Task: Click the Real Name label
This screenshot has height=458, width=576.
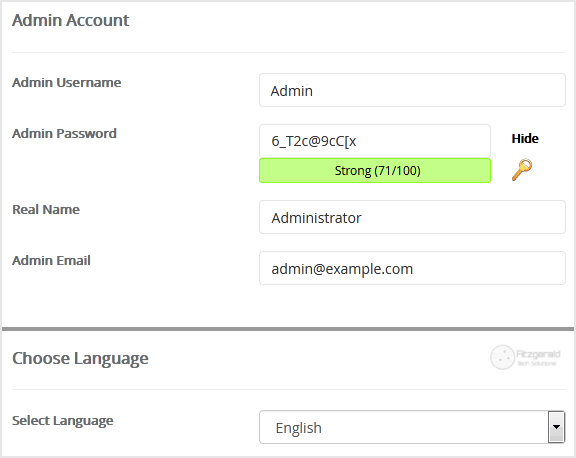Action: point(46,209)
